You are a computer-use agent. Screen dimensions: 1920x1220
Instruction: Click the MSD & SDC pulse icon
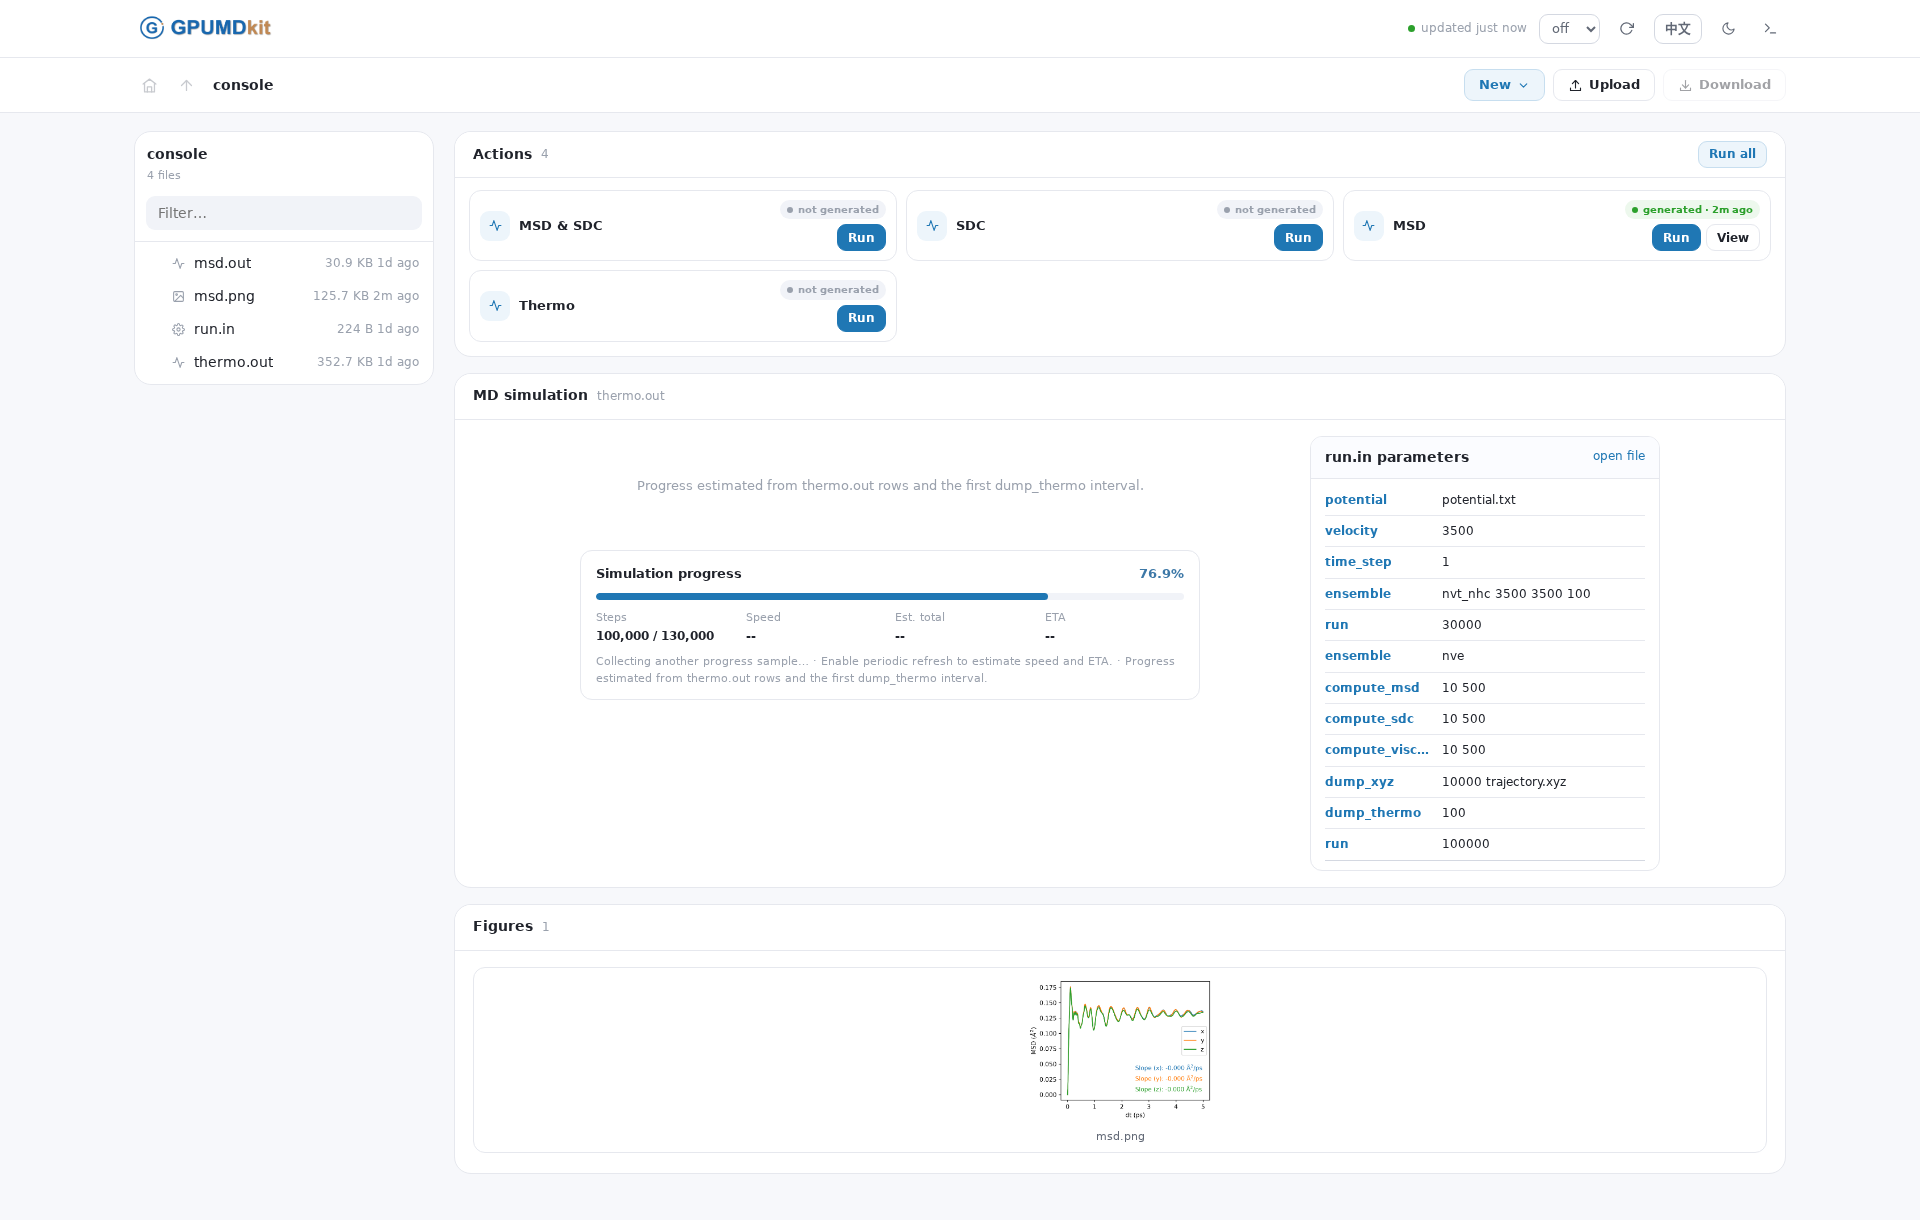[495, 226]
